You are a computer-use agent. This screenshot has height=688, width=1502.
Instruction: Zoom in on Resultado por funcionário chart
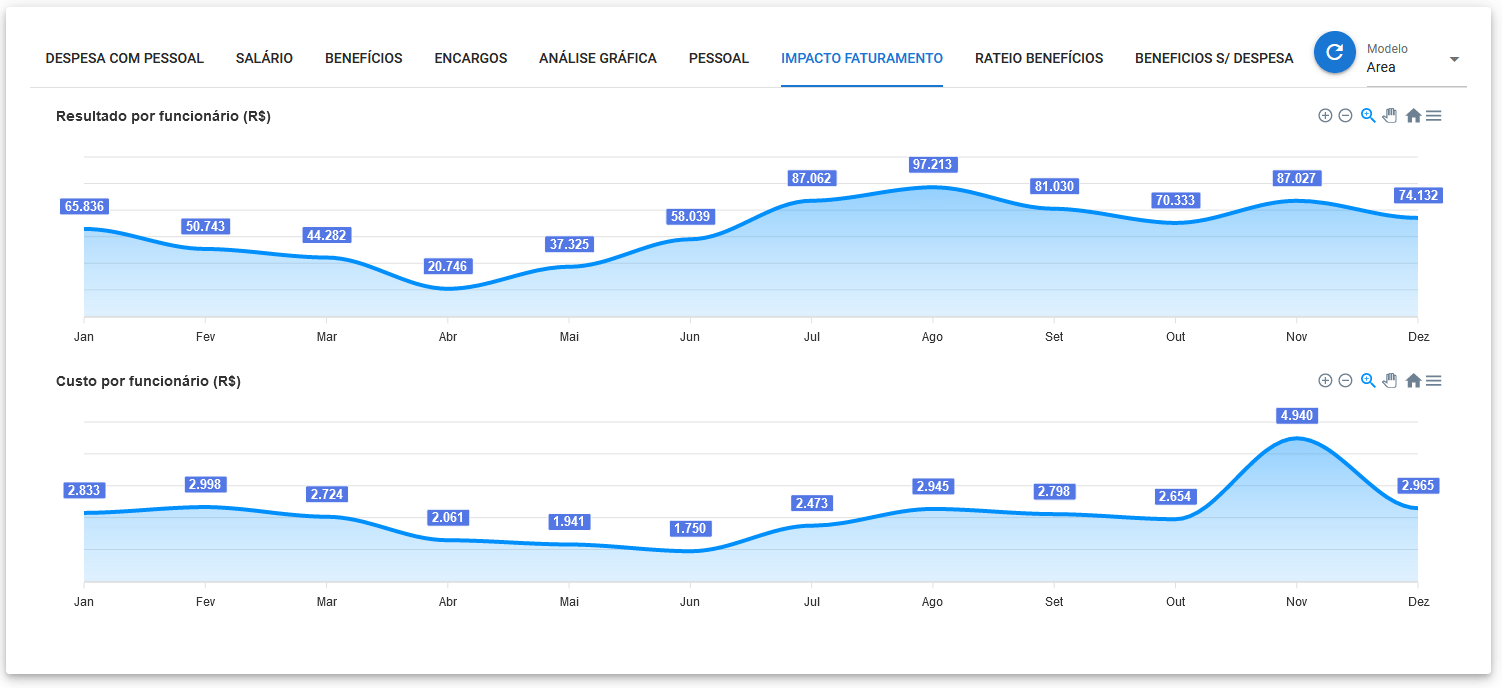[x=1325, y=116]
